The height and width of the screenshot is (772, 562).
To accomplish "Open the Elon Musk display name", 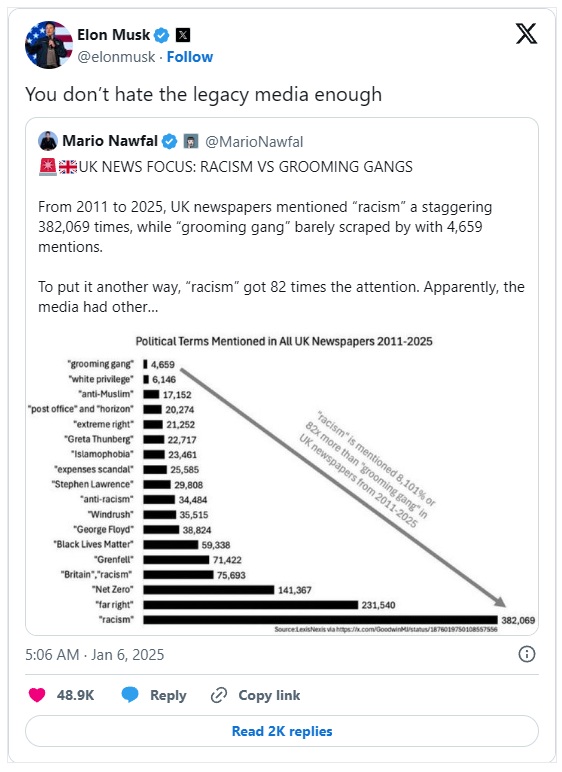I will pos(114,35).
